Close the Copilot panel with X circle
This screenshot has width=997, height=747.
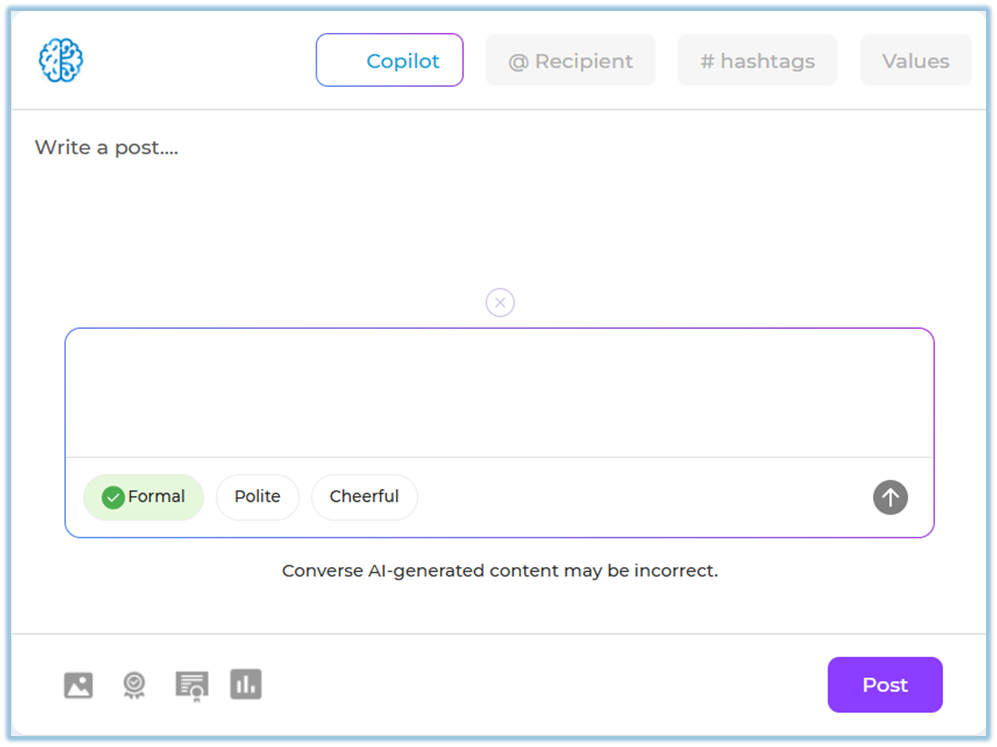pyautogui.click(x=500, y=302)
